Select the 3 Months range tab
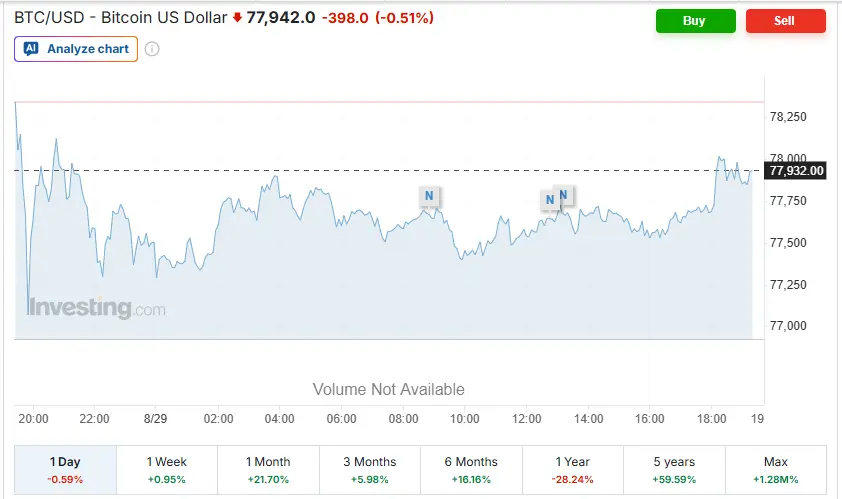The height and width of the screenshot is (499, 842). coord(369,469)
